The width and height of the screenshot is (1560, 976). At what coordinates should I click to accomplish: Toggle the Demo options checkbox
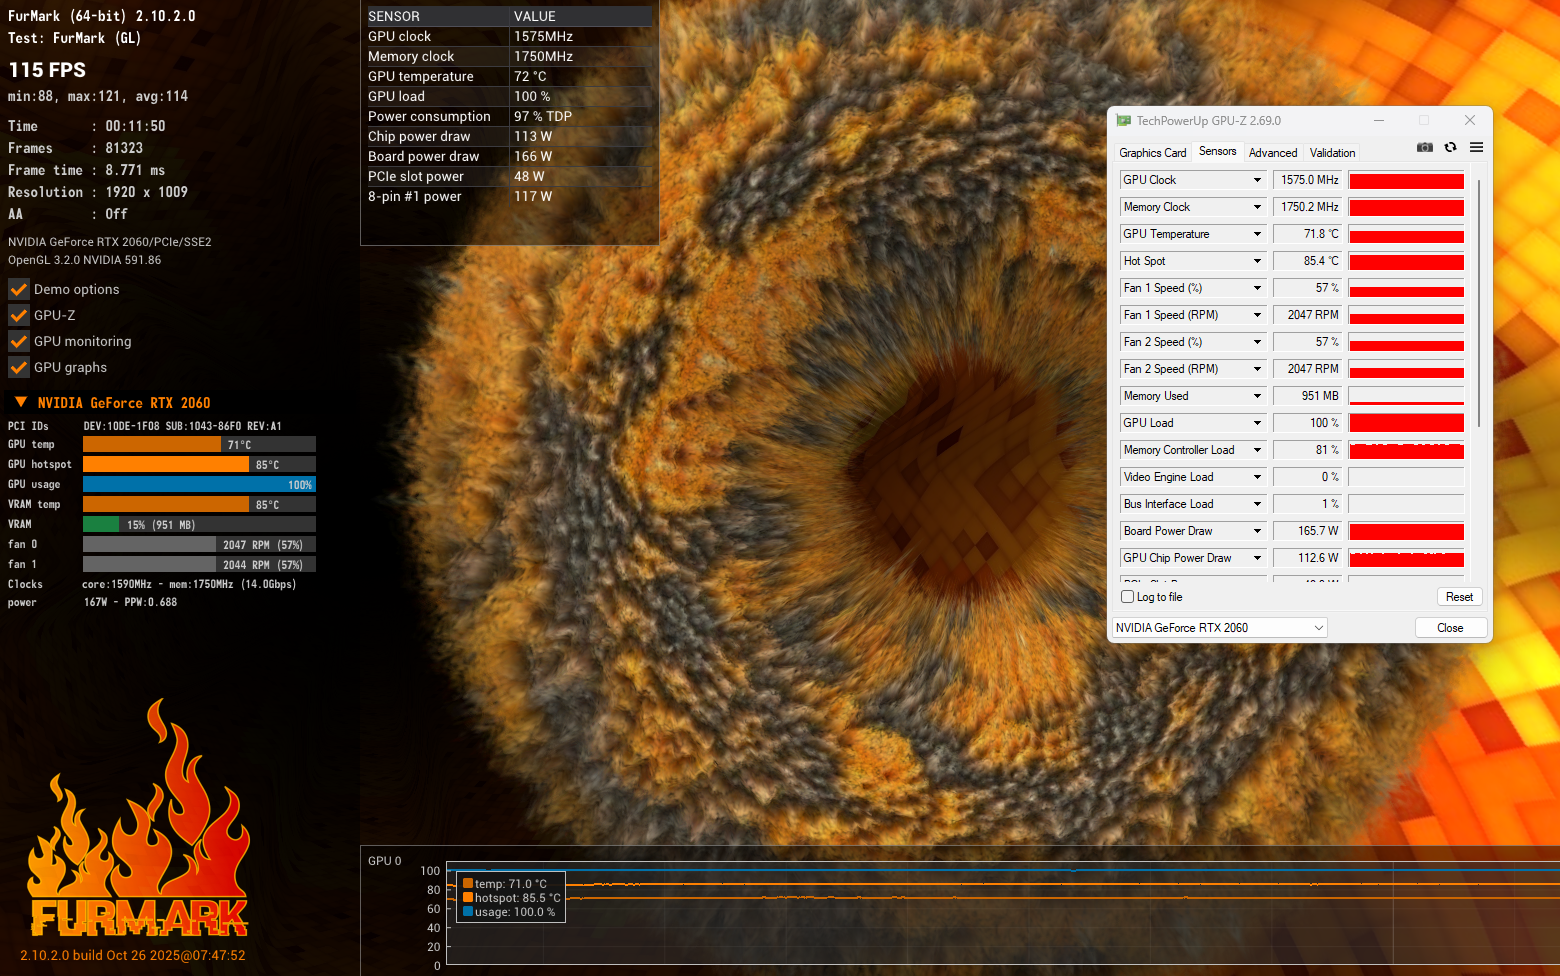coord(19,289)
